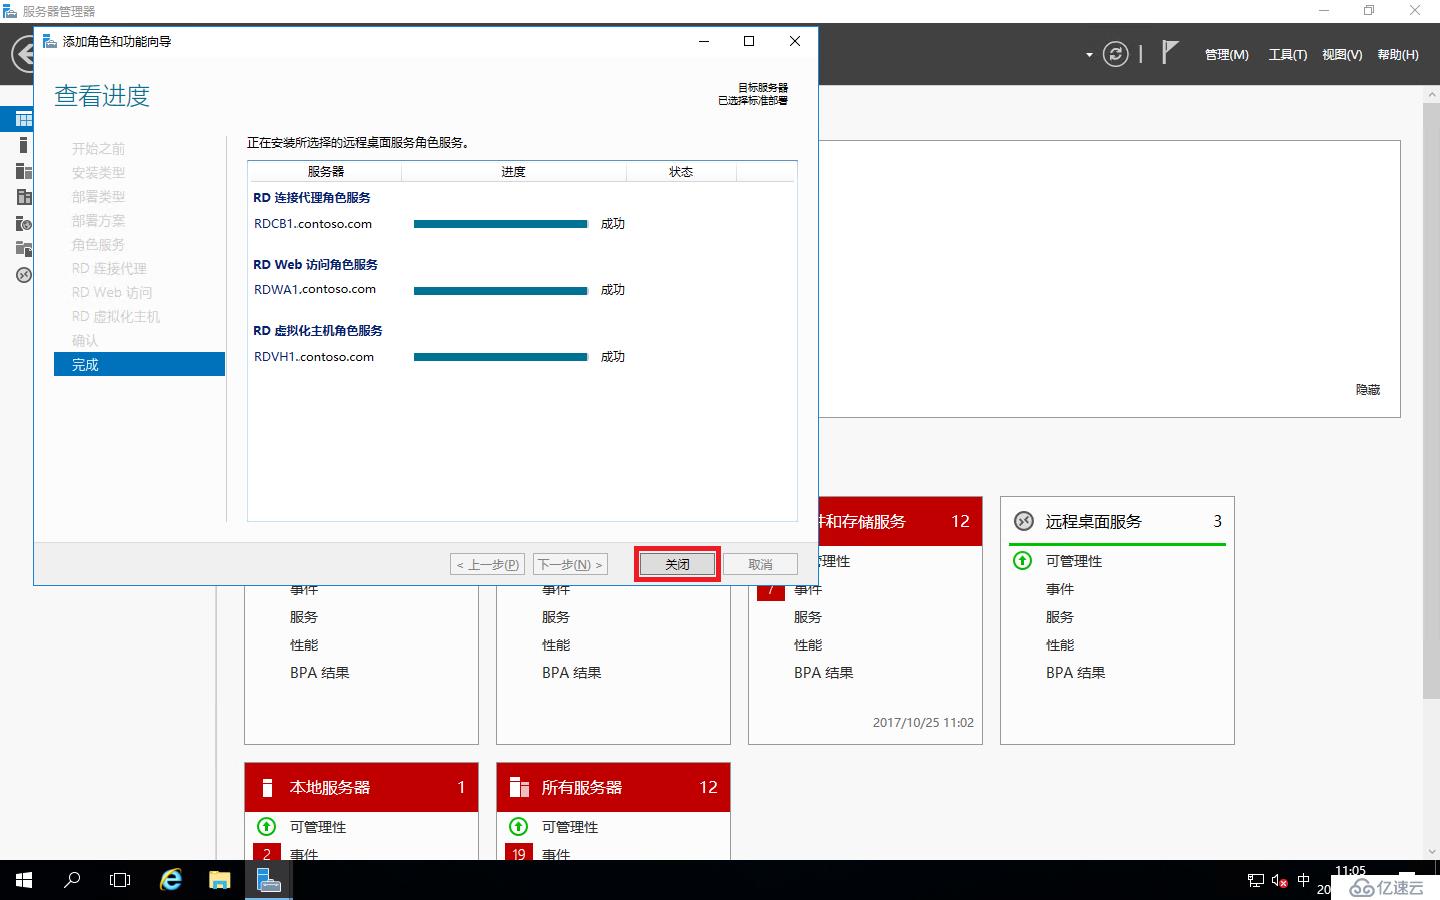The height and width of the screenshot is (900, 1440).
Task: Click the wizard title bar icon
Action: coord(49,41)
